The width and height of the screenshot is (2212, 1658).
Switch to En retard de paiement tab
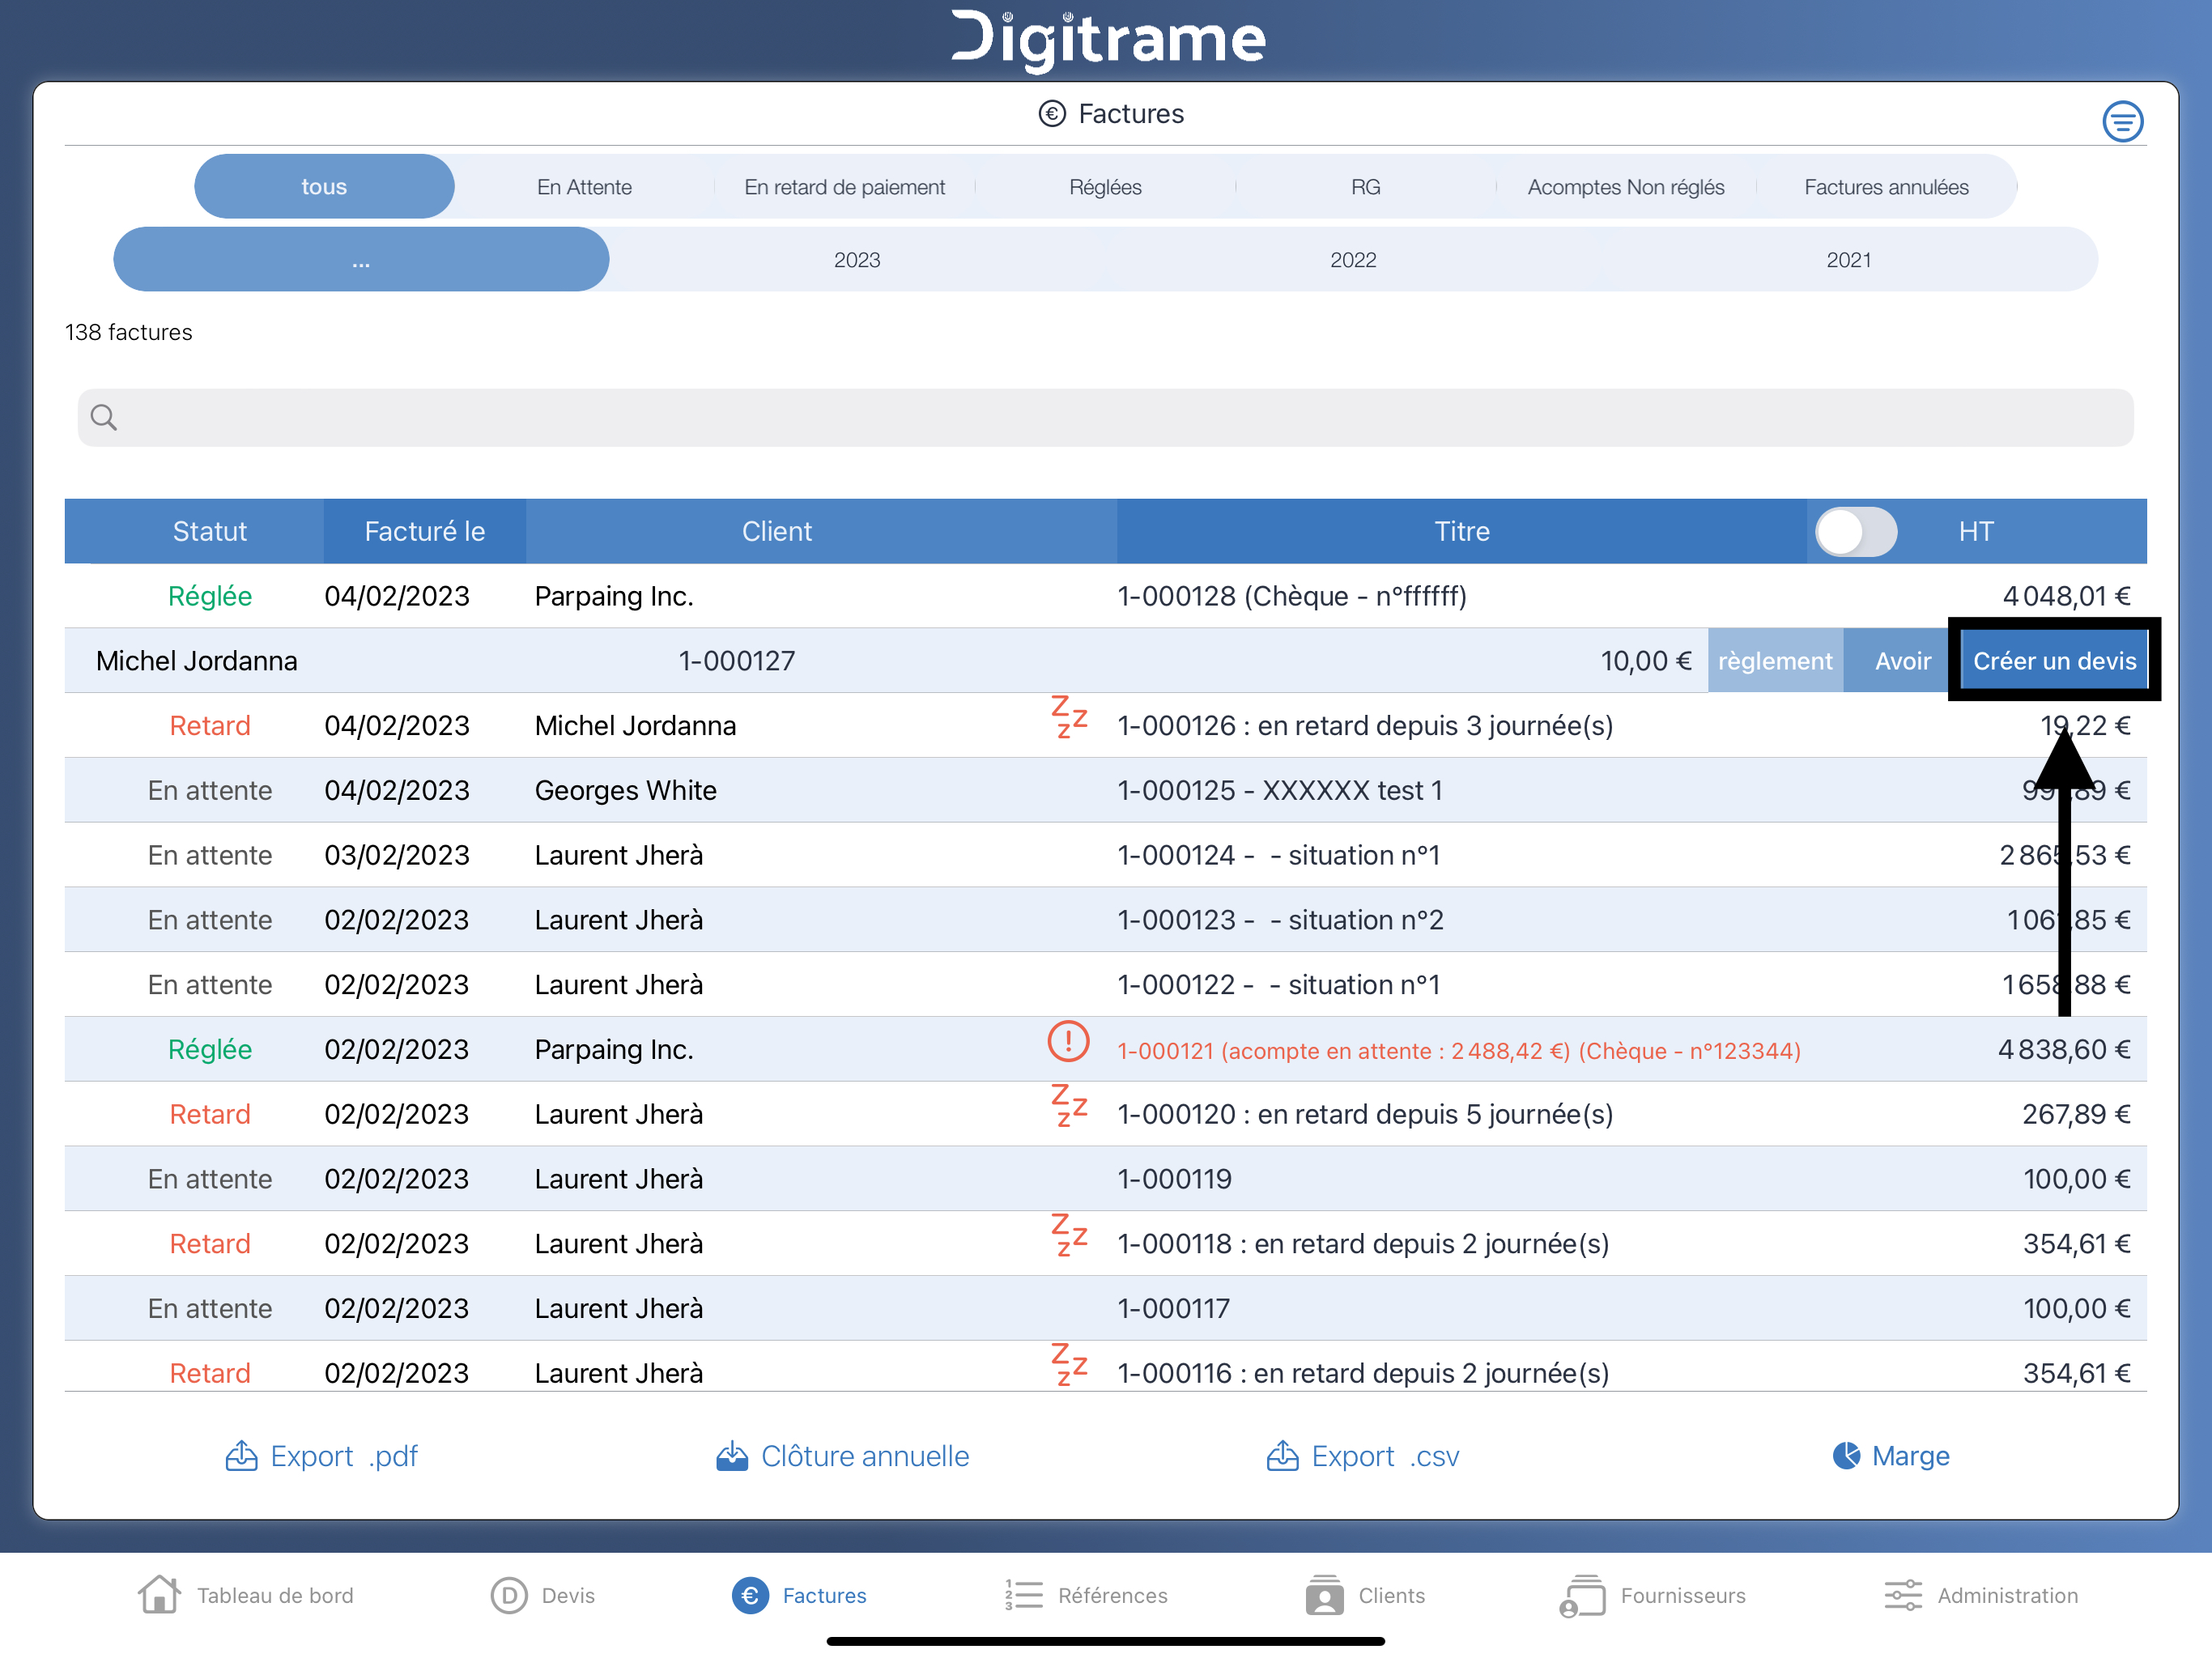point(844,186)
